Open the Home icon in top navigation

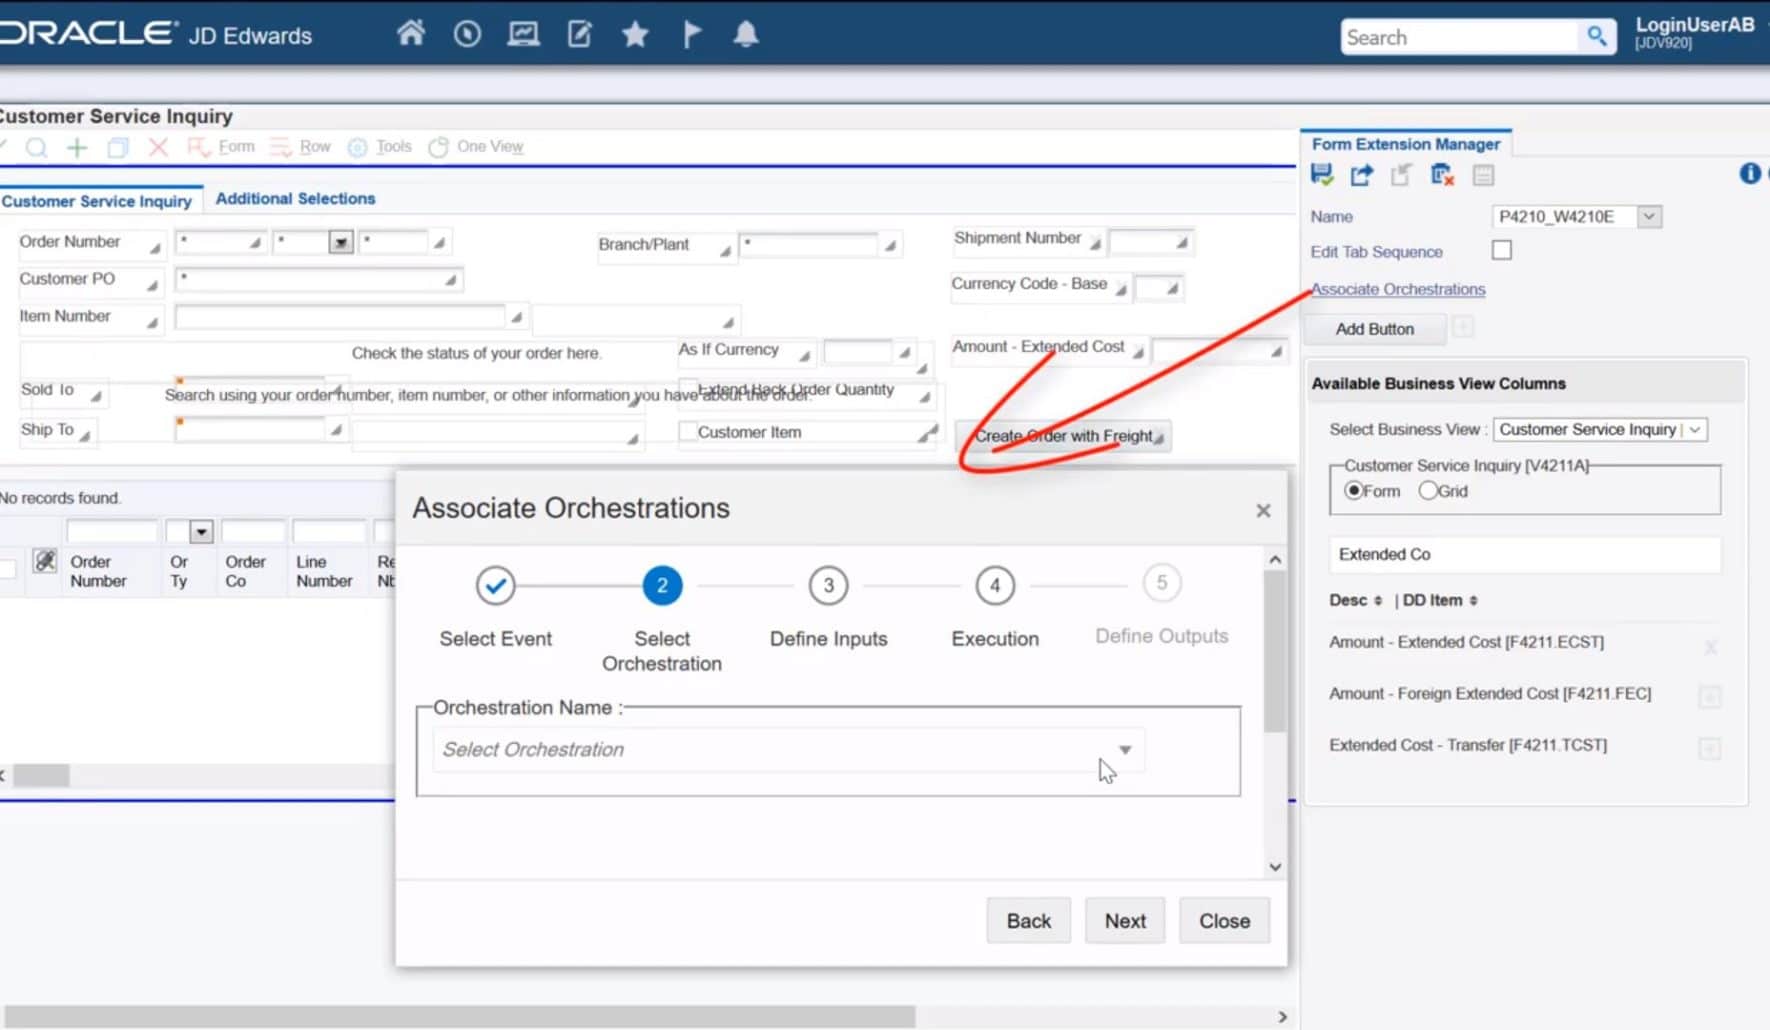click(410, 34)
